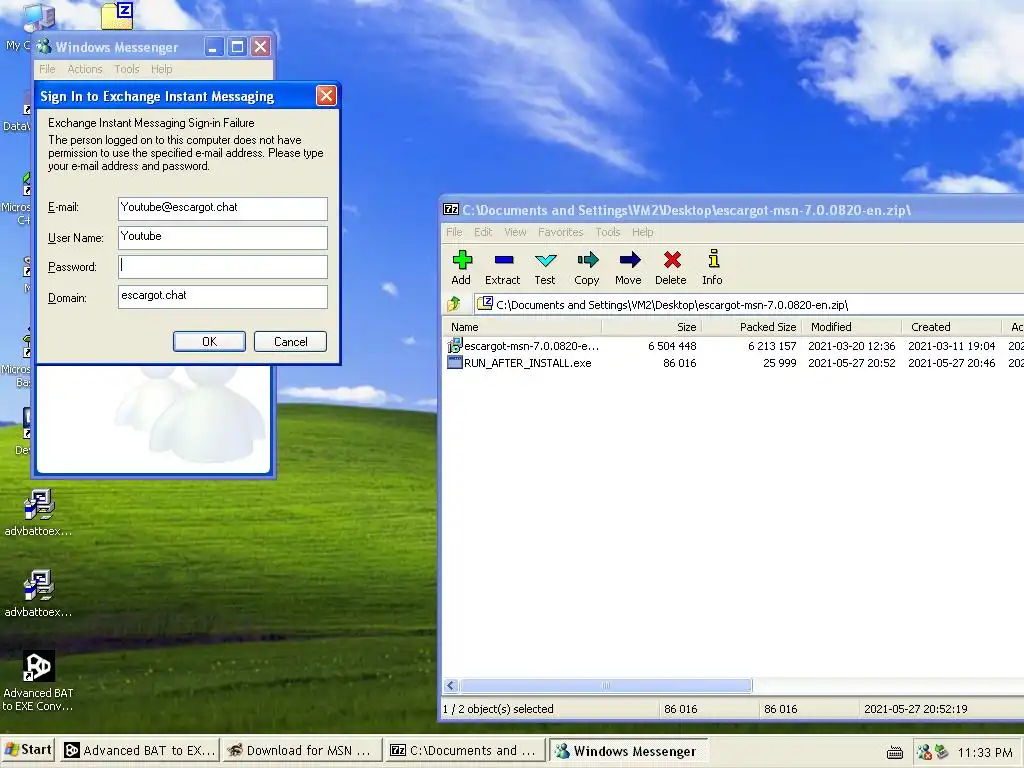
Task: Click the User Name input field
Action: coord(223,238)
